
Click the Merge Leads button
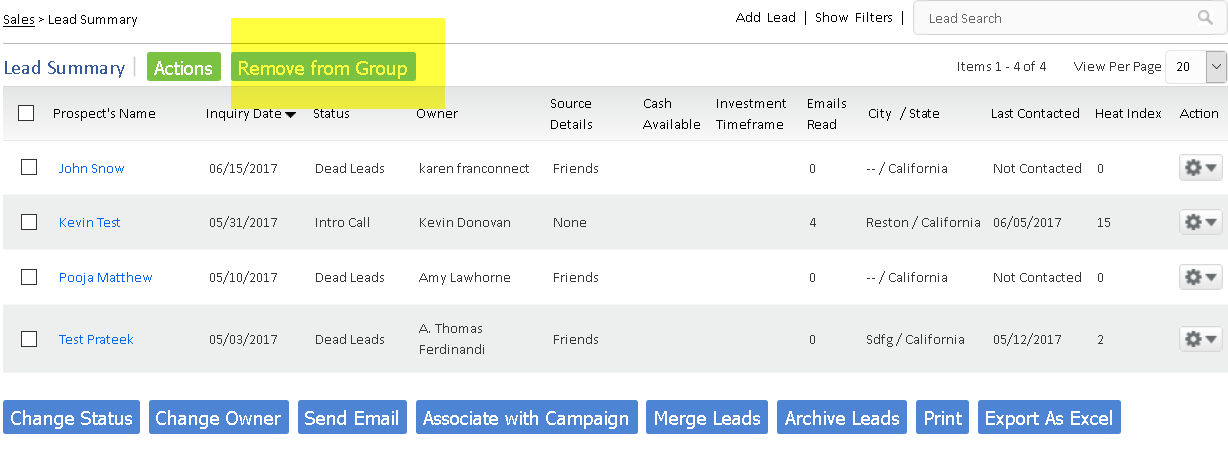[707, 418]
